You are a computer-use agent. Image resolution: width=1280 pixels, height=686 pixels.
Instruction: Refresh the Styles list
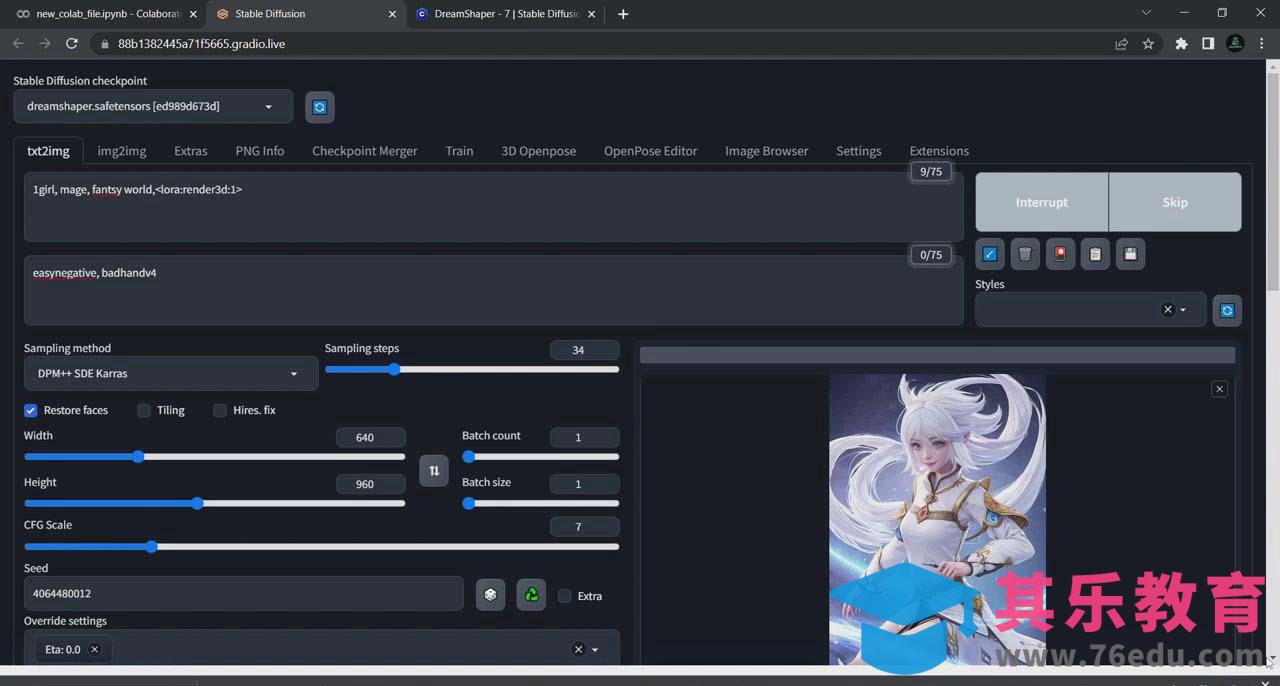point(1227,310)
